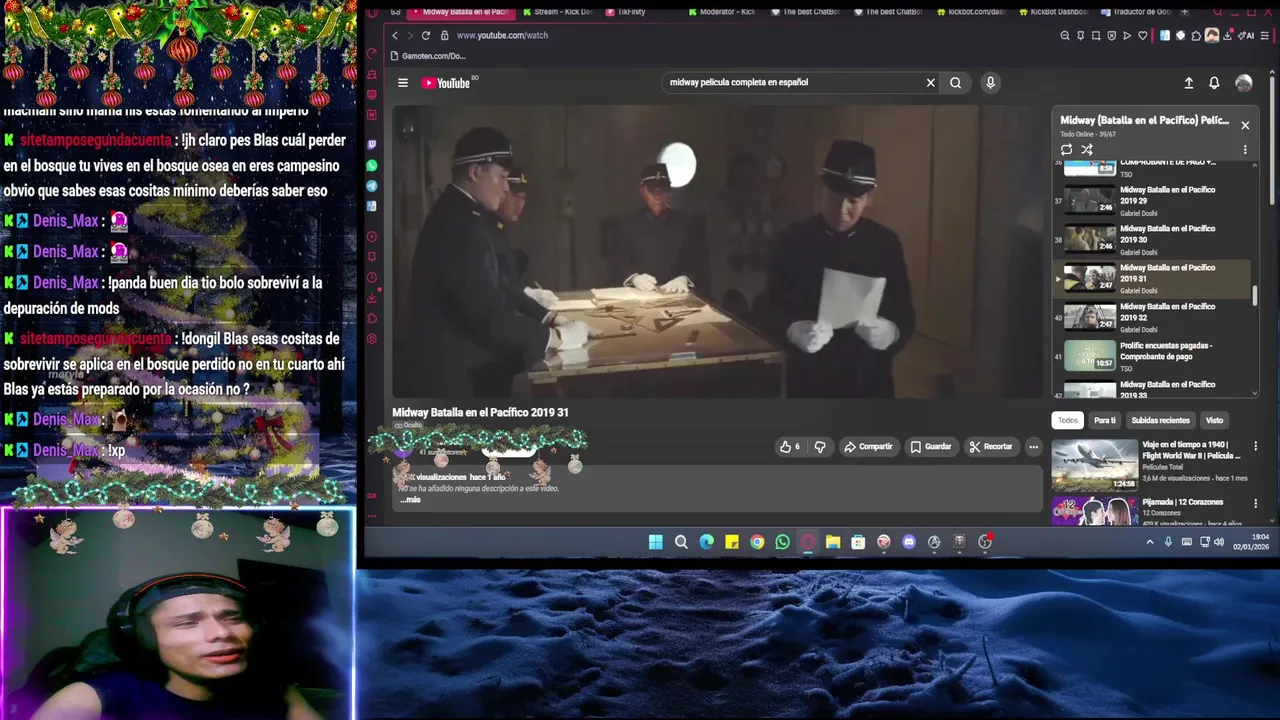Open the YouTube upload/create button
1280x720 pixels.
[1188, 83]
